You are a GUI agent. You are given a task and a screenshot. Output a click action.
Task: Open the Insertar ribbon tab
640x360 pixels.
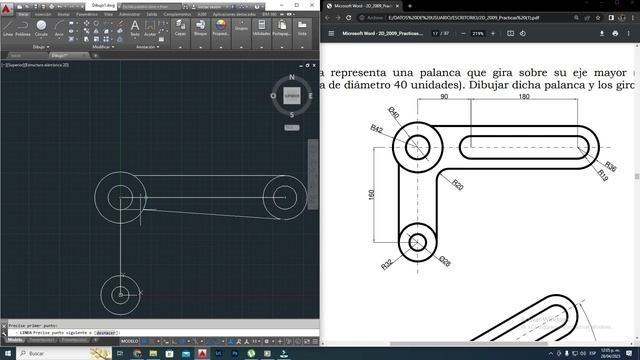click(43, 14)
